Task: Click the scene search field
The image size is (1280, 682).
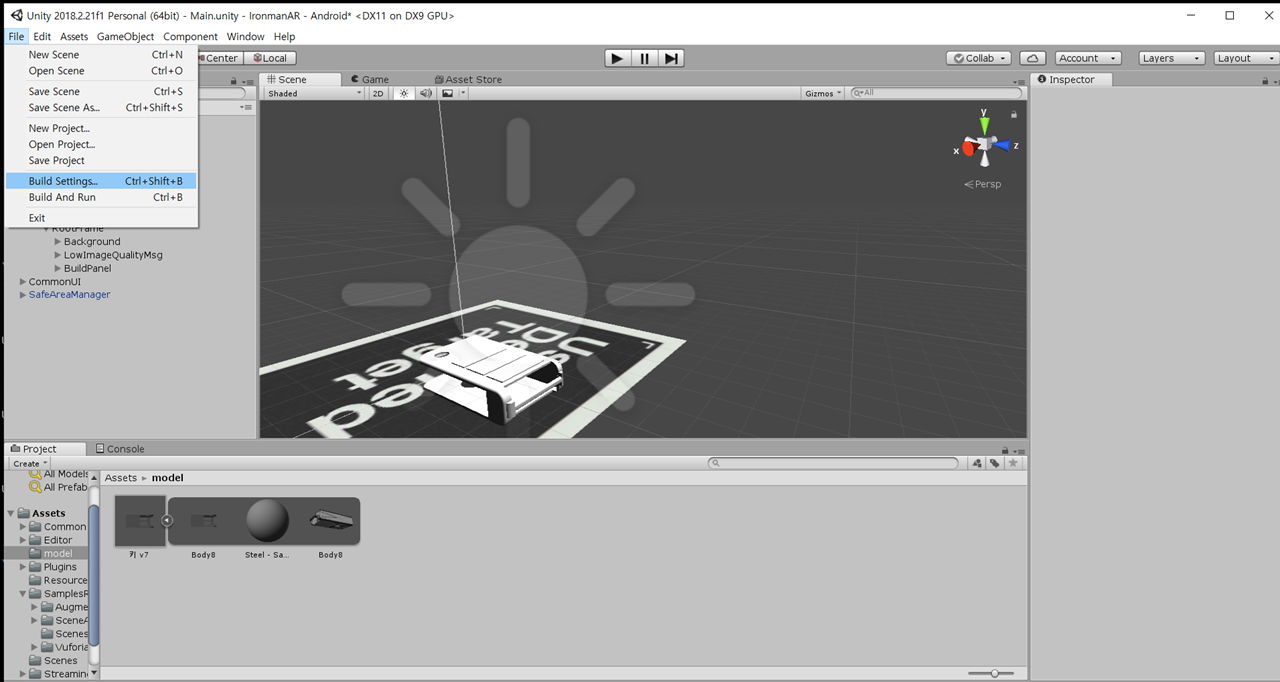Action: pos(935,93)
